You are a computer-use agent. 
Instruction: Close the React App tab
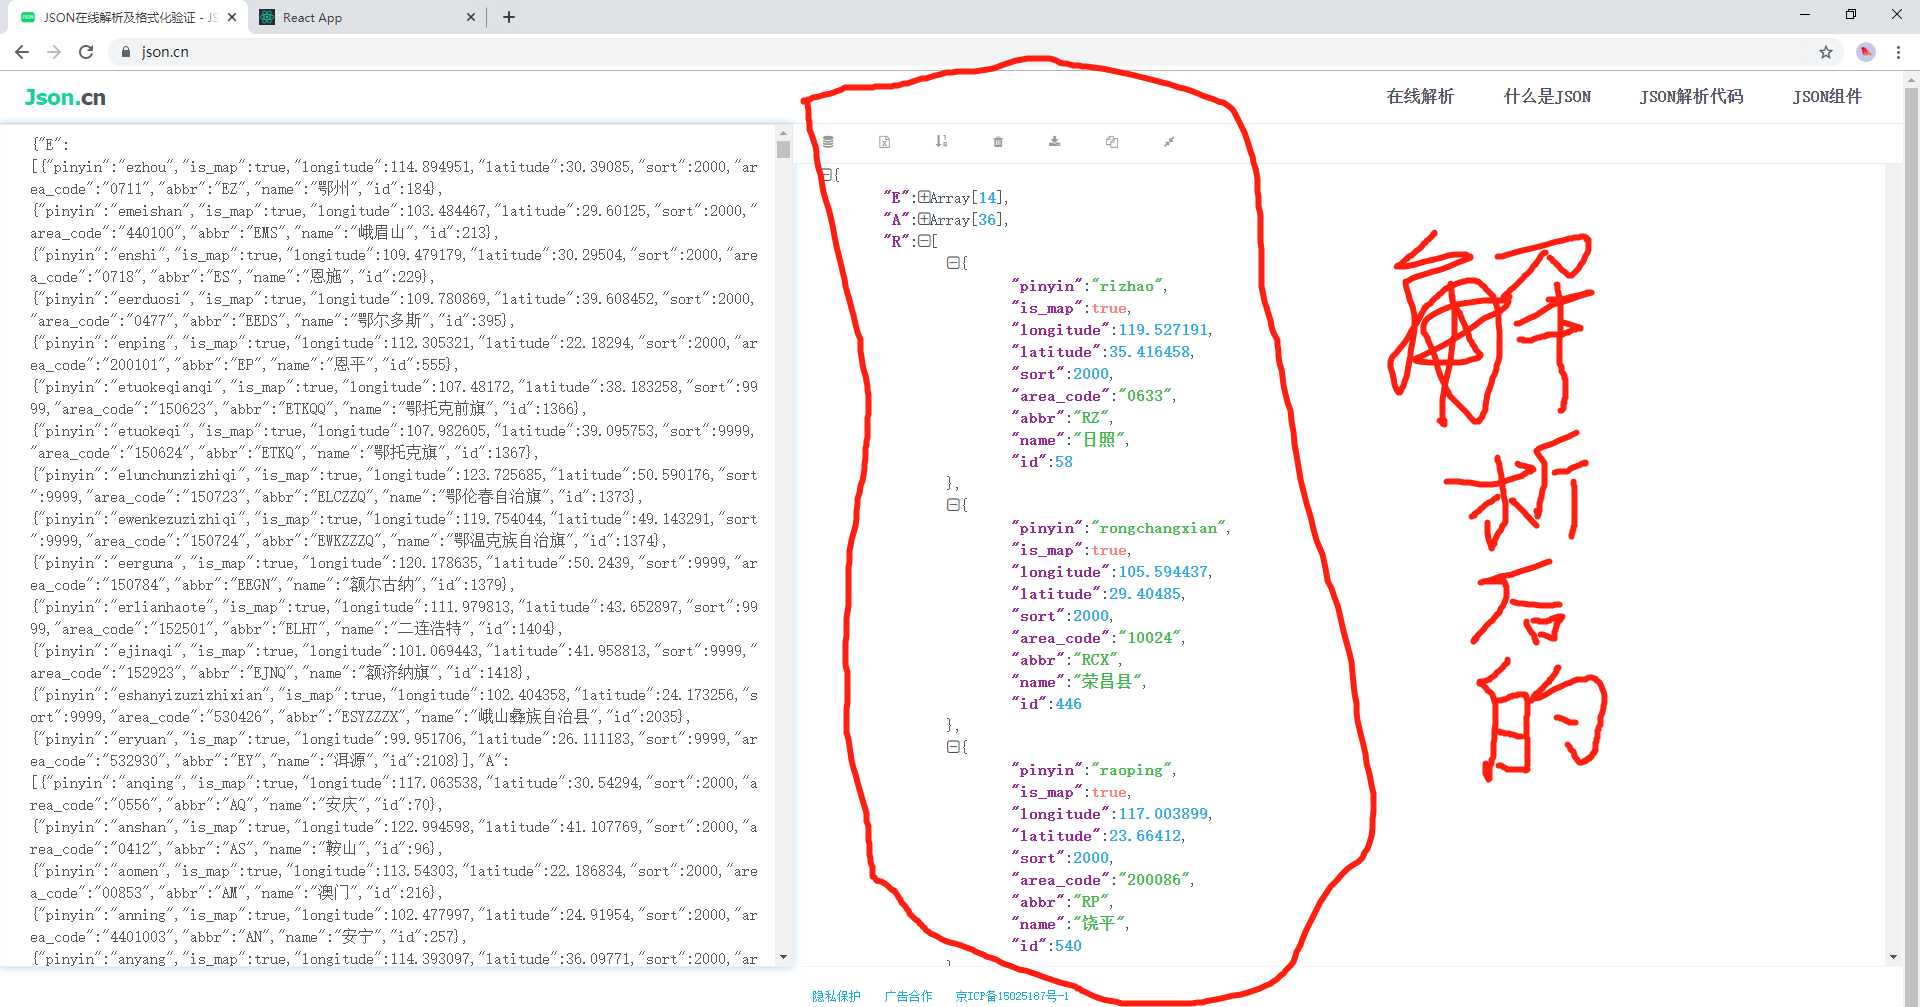(472, 17)
